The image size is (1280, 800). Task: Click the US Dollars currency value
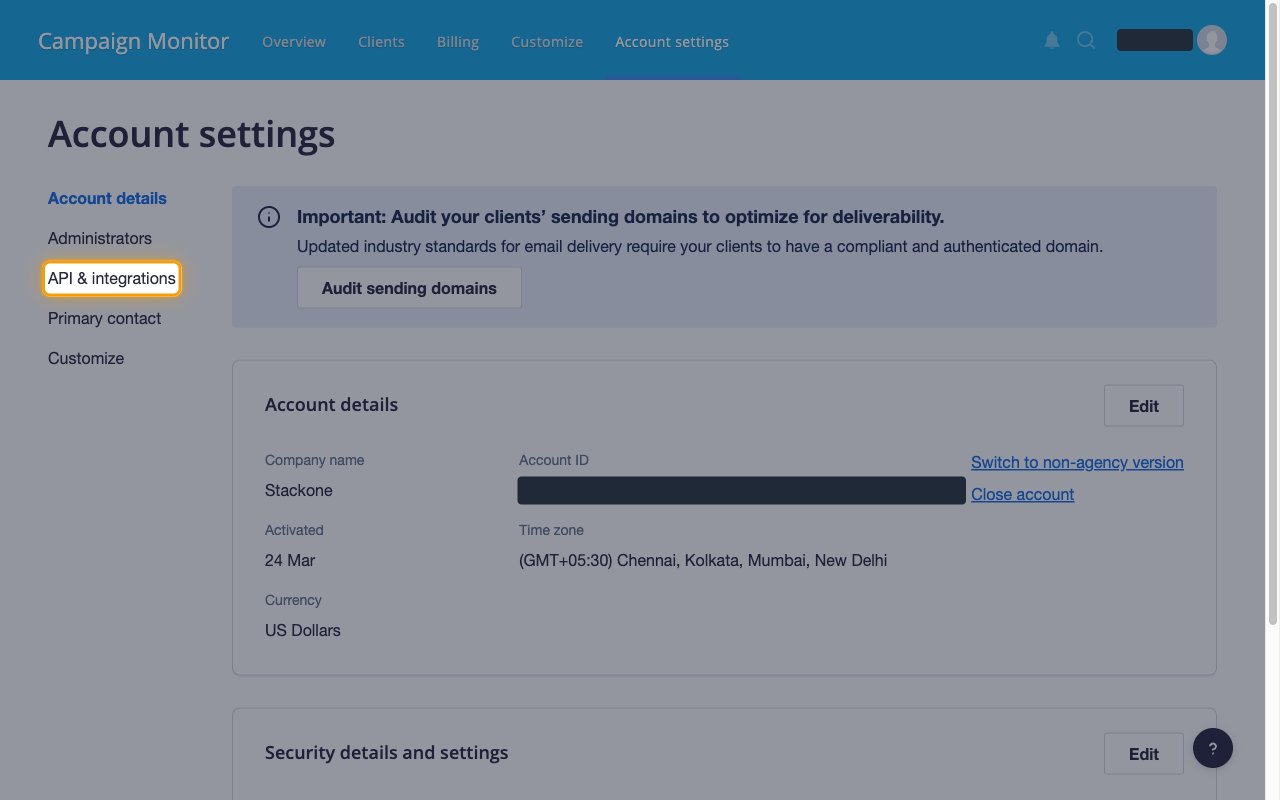pyautogui.click(x=302, y=630)
